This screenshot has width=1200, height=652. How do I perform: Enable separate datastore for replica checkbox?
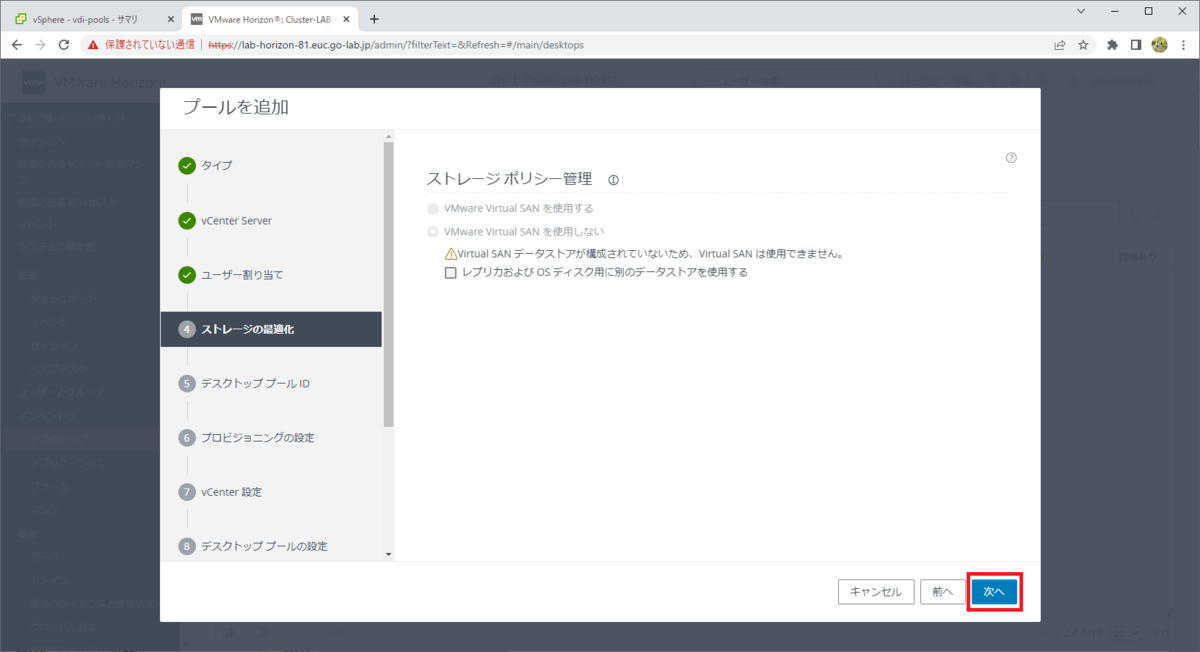pos(451,272)
